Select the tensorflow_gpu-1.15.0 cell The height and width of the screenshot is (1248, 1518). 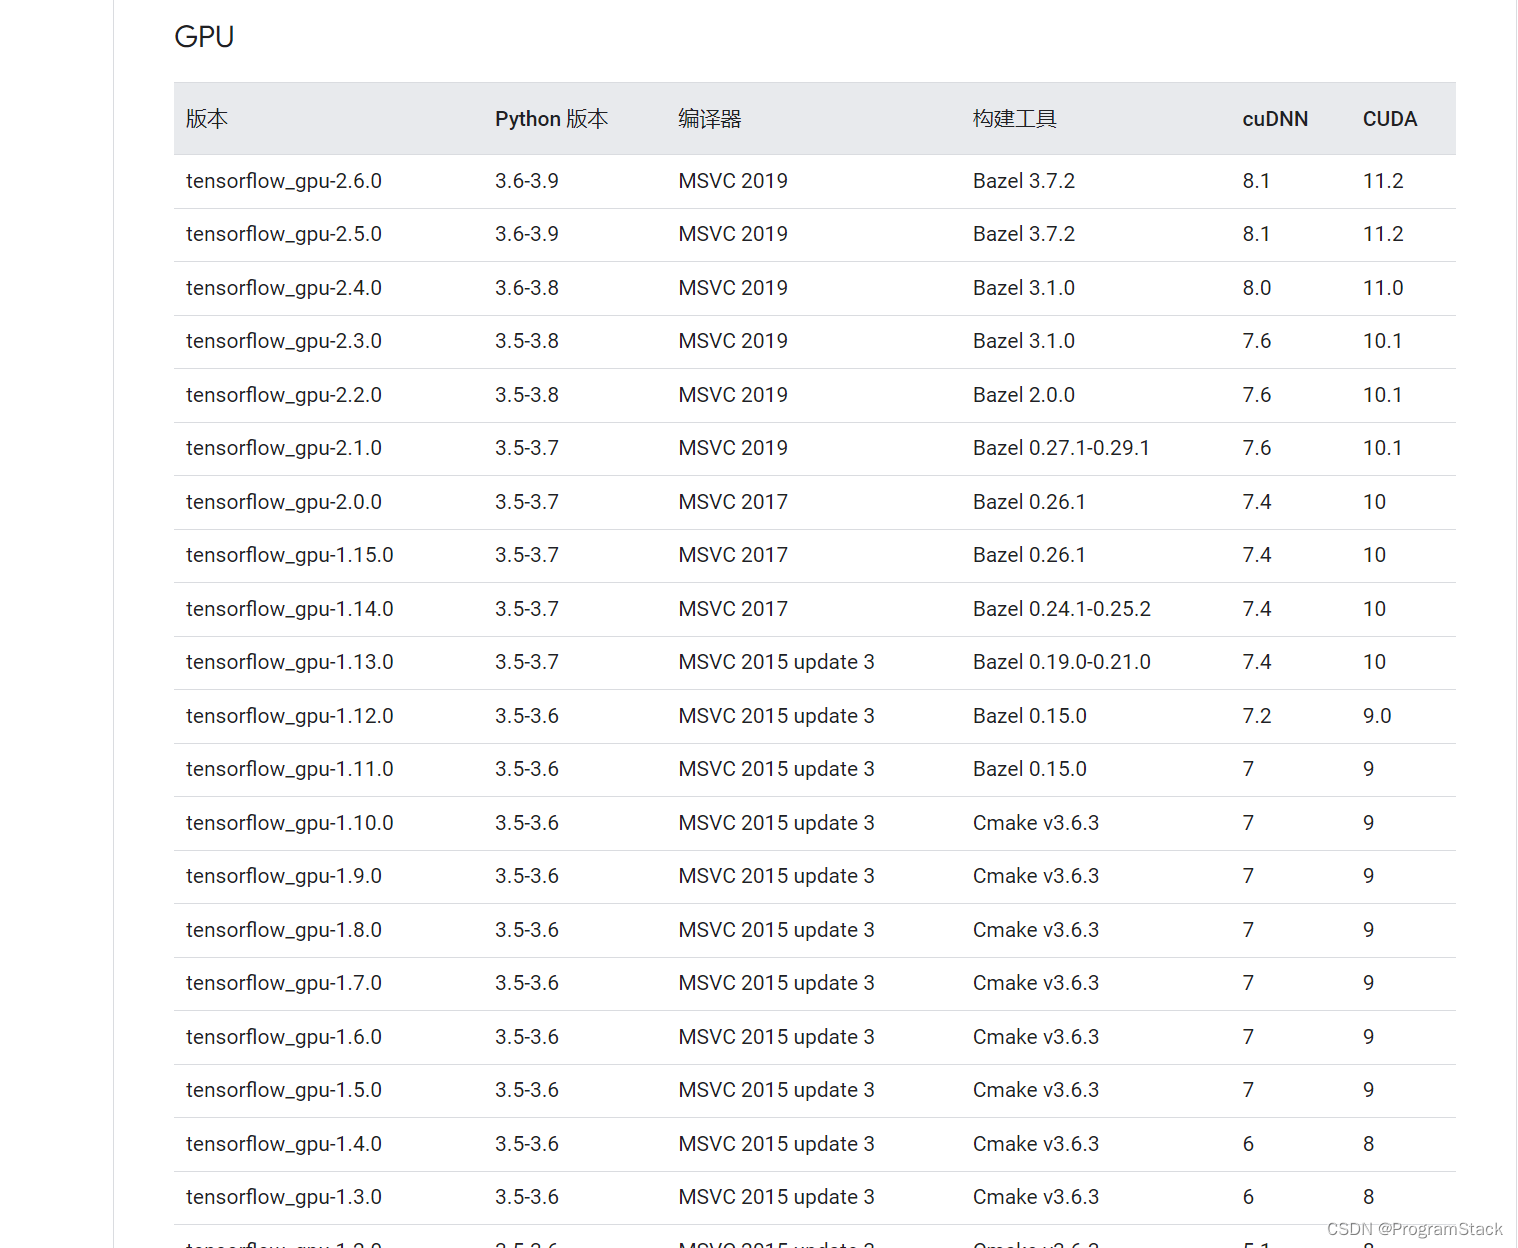pos(290,555)
